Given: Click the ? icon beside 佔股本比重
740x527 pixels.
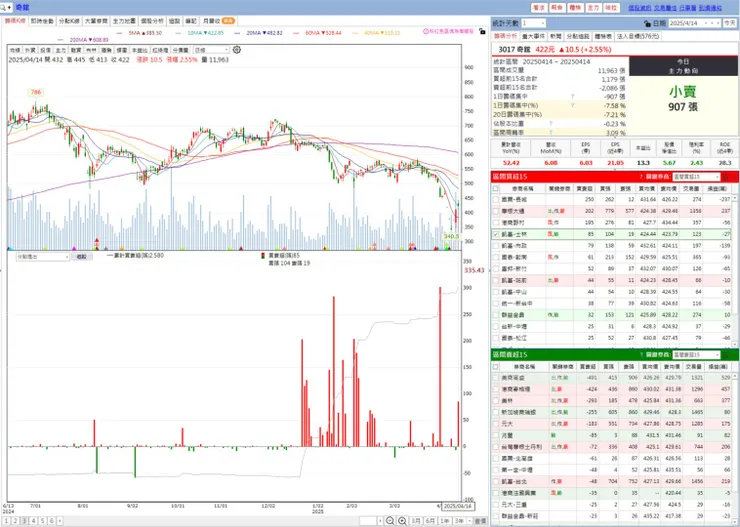Looking at the screenshot, I should pyautogui.click(x=551, y=124).
